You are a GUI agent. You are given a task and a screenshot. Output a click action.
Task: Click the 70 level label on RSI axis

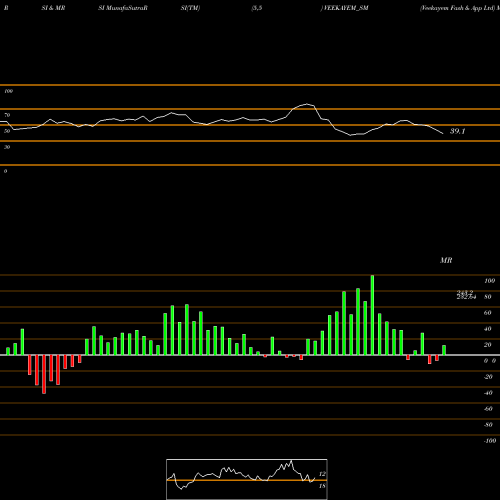coord(7,115)
